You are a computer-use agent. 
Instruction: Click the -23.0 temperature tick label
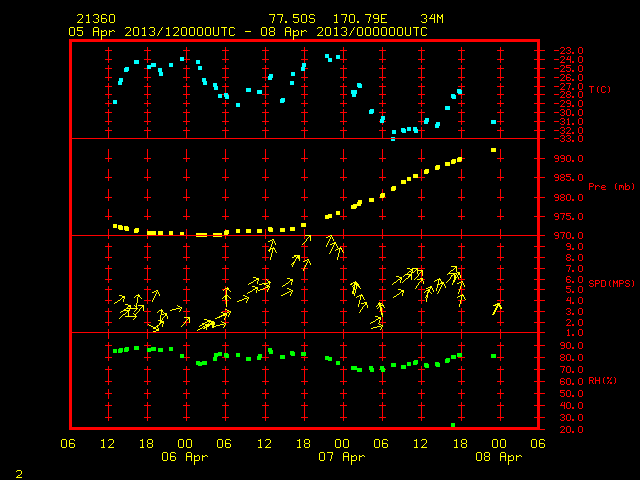pos(569,51)
